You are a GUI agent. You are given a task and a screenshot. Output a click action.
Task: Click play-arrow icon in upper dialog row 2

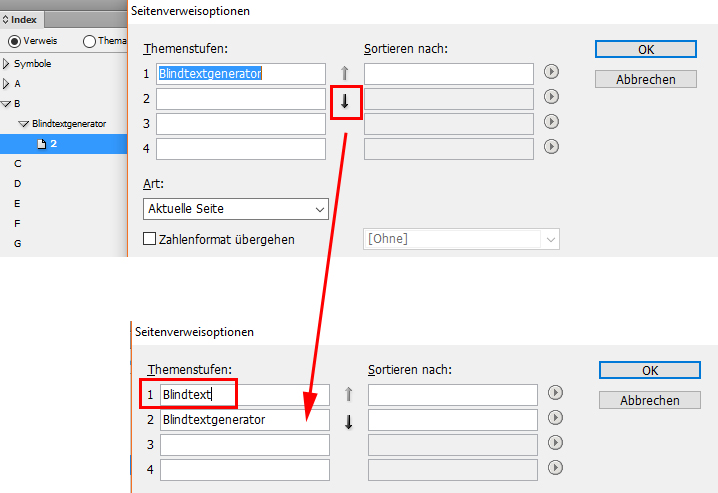click(551, 97)
